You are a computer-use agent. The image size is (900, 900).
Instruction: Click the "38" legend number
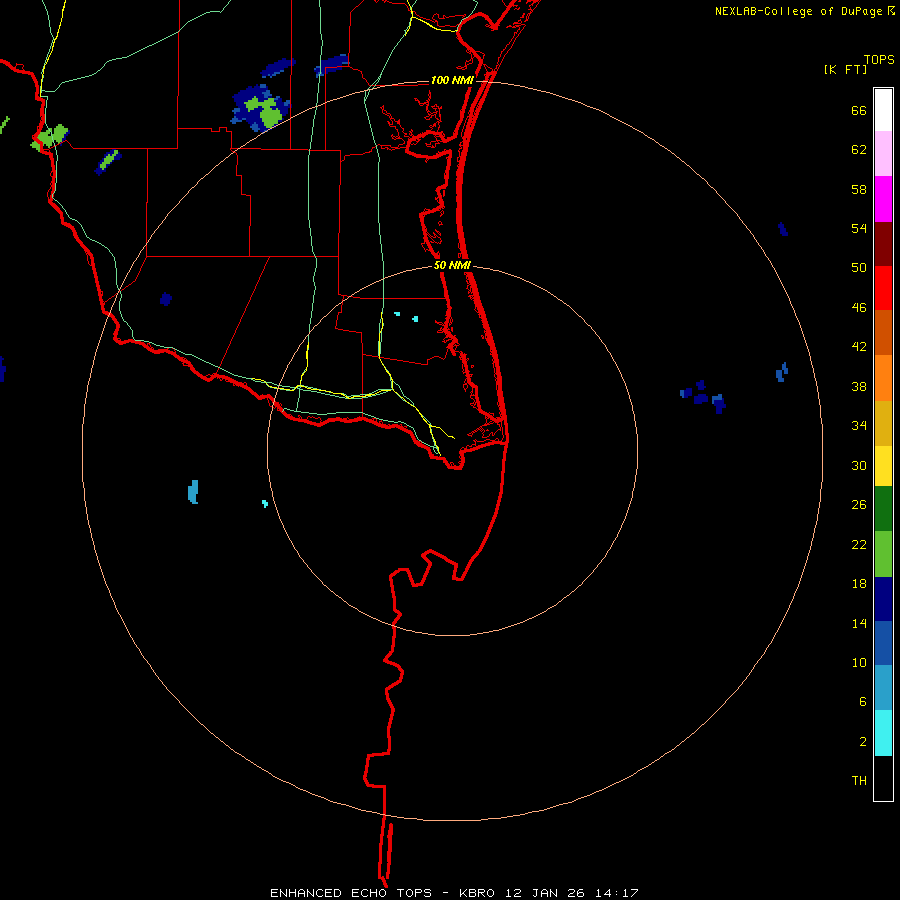859,387
